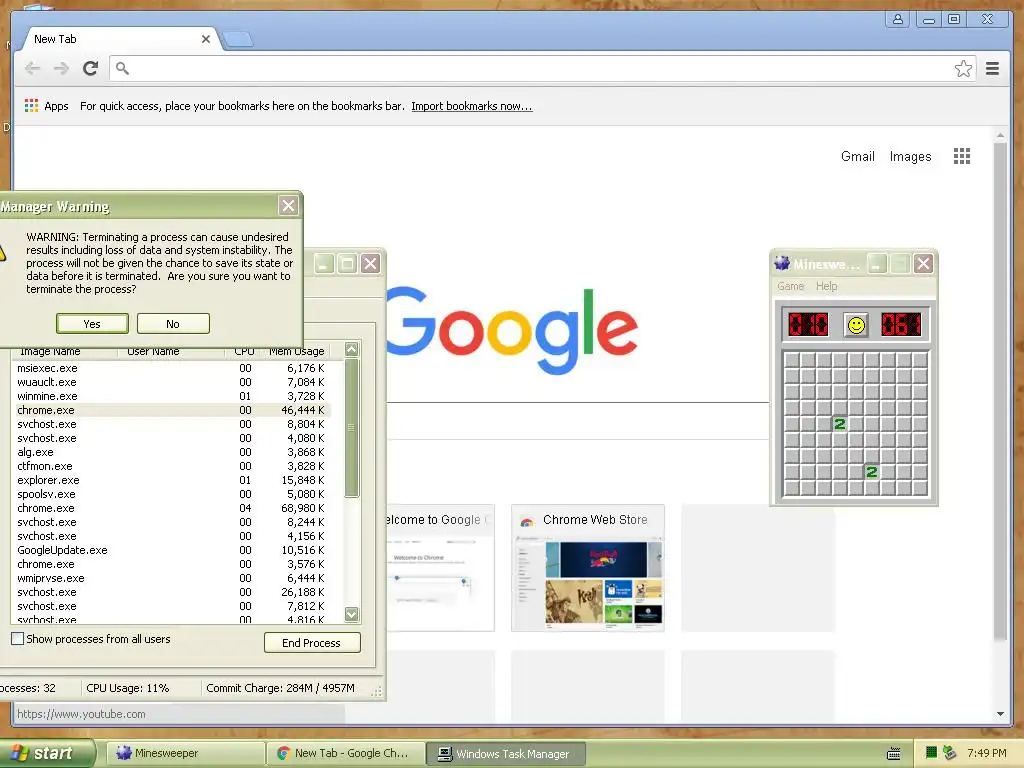Click the process list scroll-up arrow
1024x768 pixels.
pyautogui.click(x=351, y=349)
